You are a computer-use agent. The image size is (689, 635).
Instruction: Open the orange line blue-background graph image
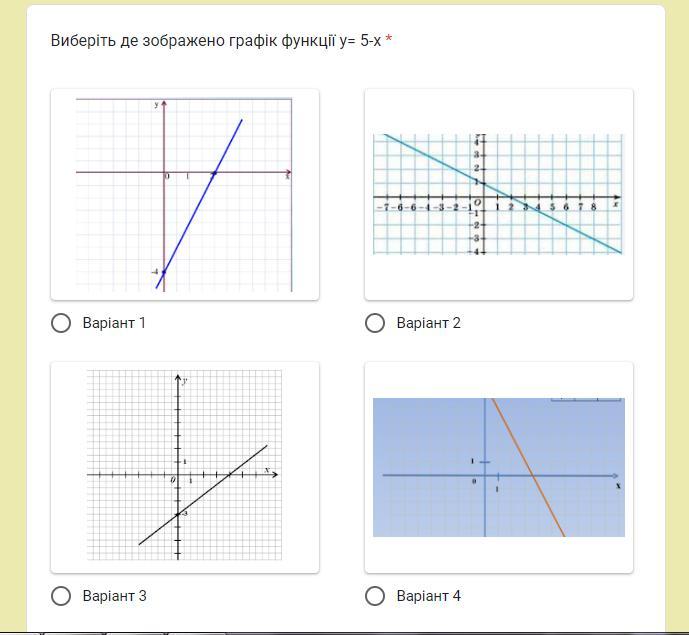point(499,467)
